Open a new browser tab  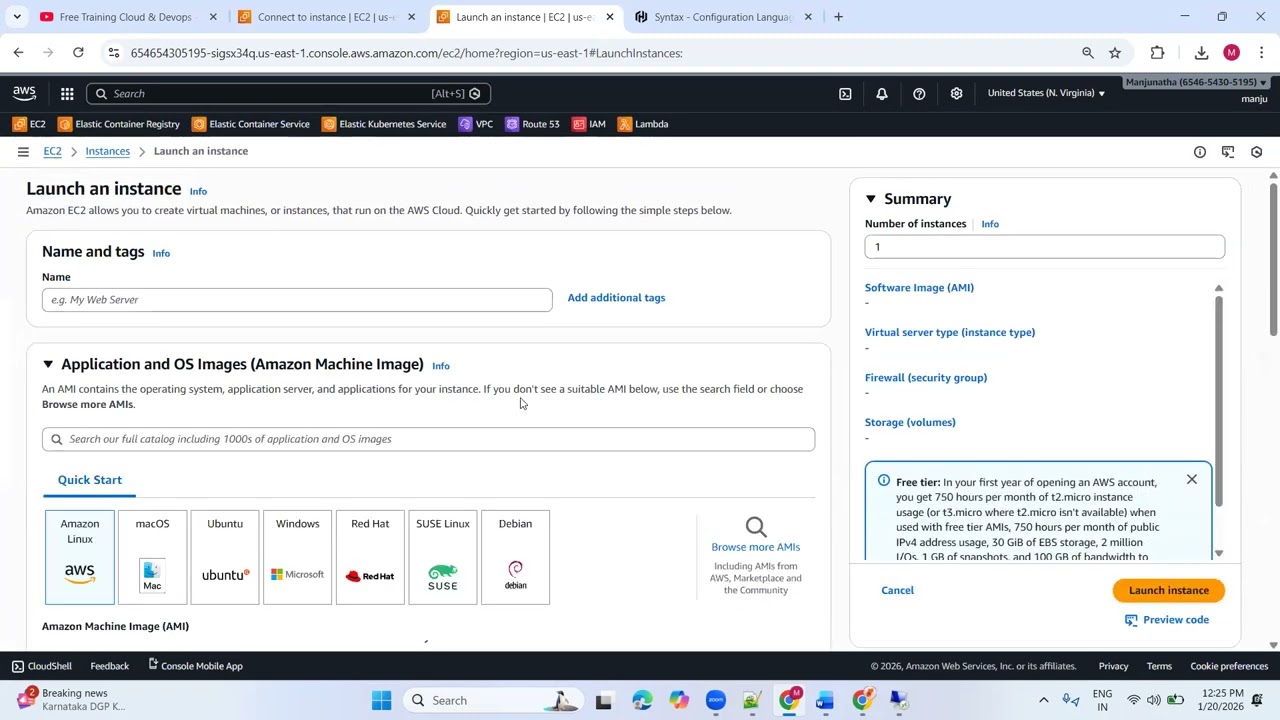pos(838,17)
